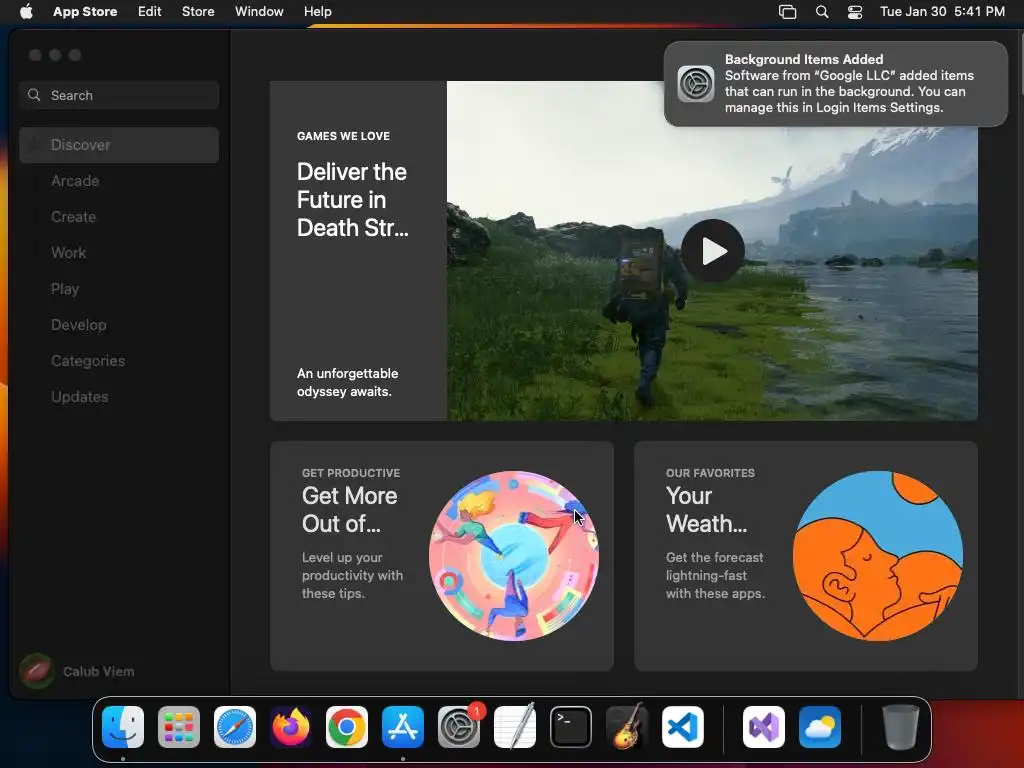Select Discover in the sidebar
Viewport: 1024px width, 768px height.
pos(119,145)
